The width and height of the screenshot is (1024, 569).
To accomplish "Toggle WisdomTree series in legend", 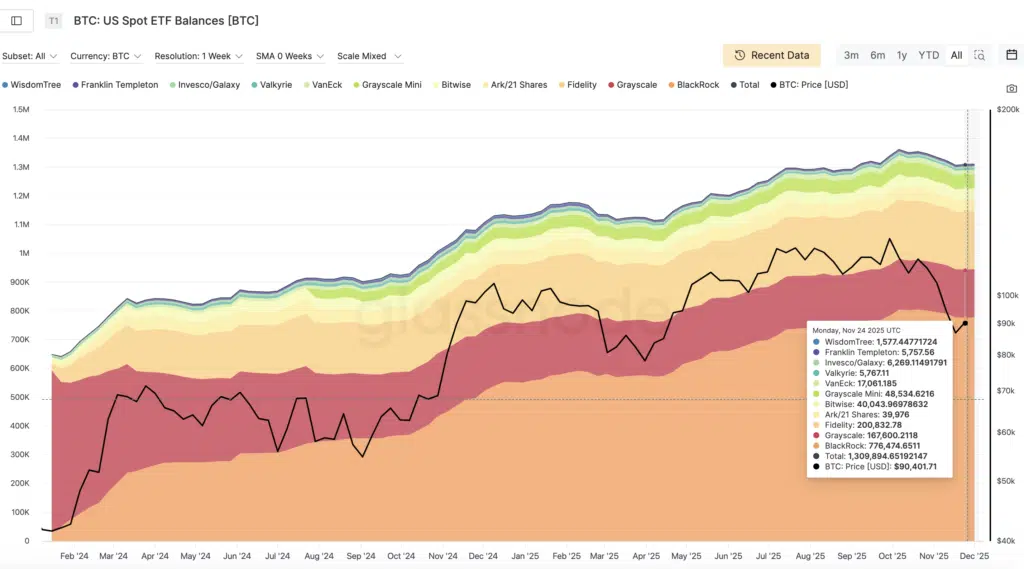I will [33, 85].
